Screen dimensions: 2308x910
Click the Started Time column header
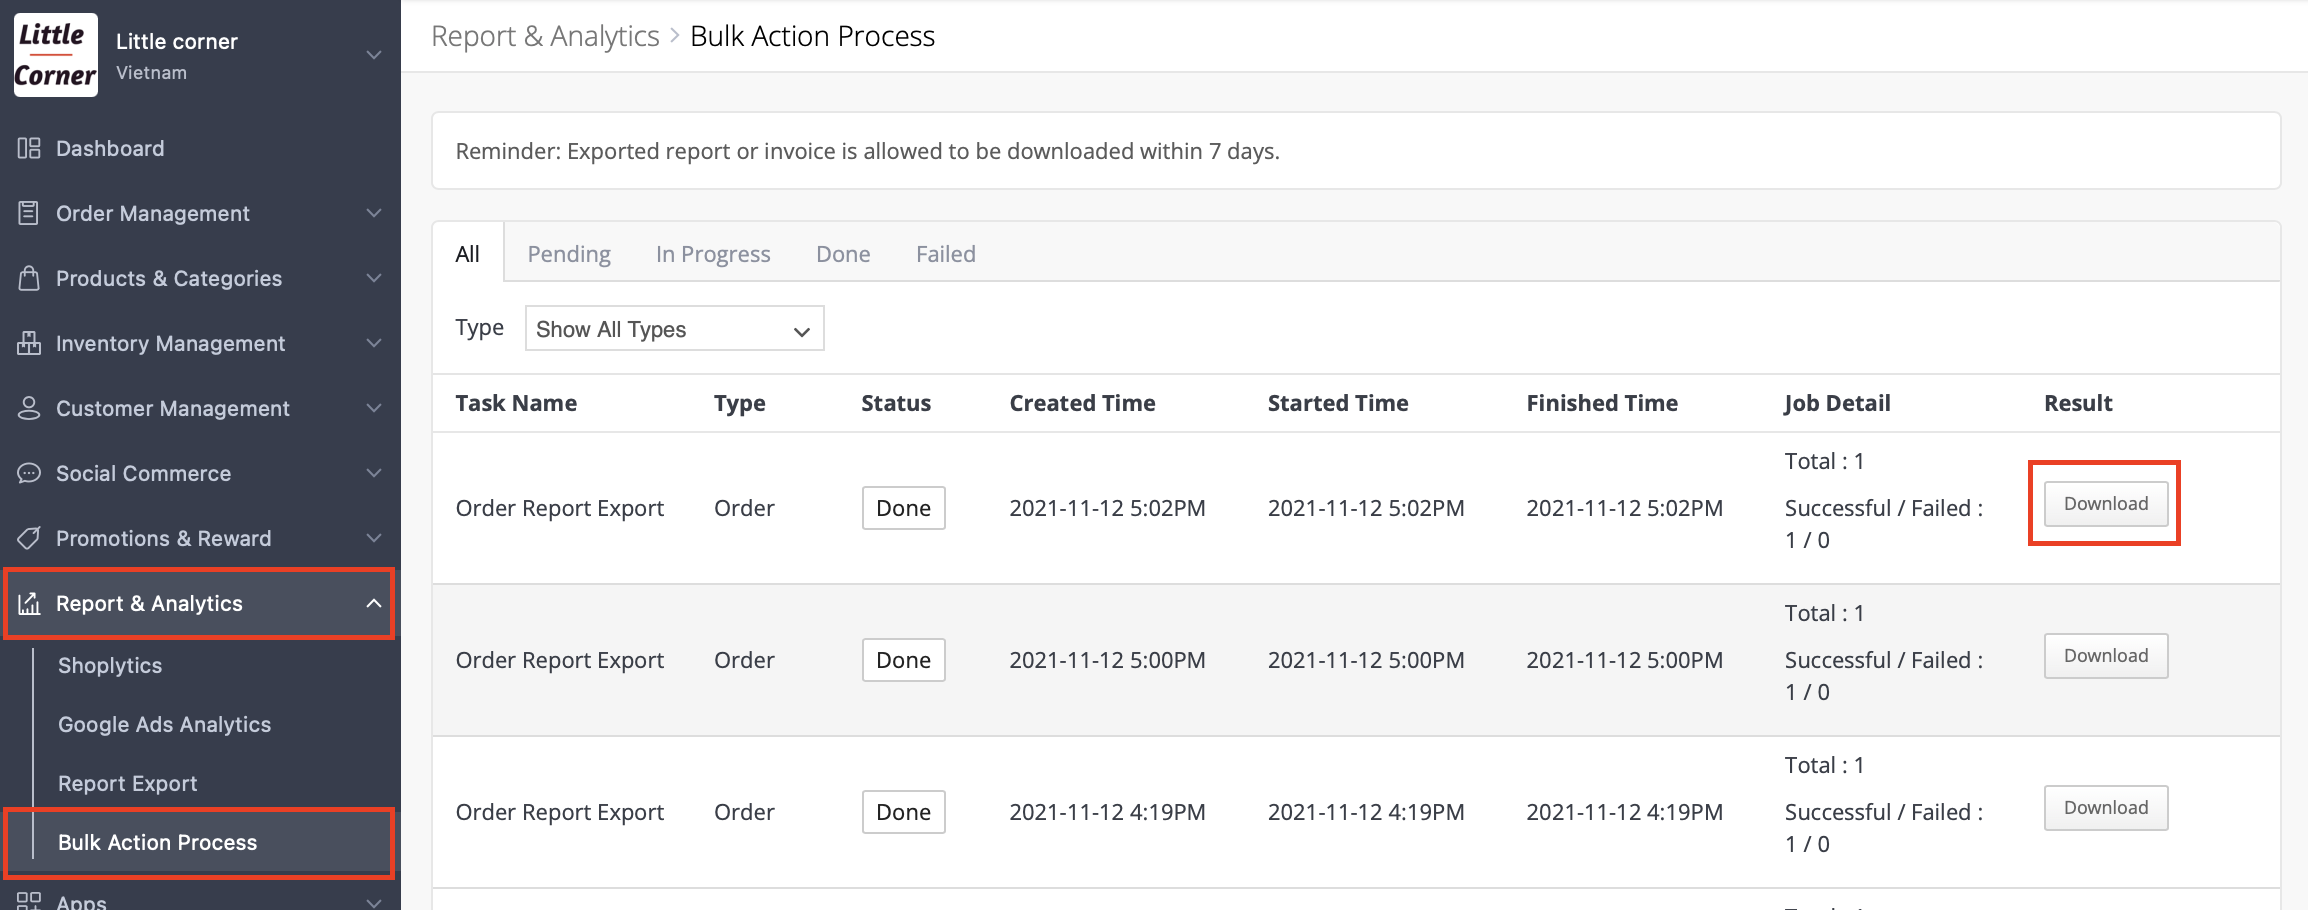pyautogui.click(x=1338, y=403)
